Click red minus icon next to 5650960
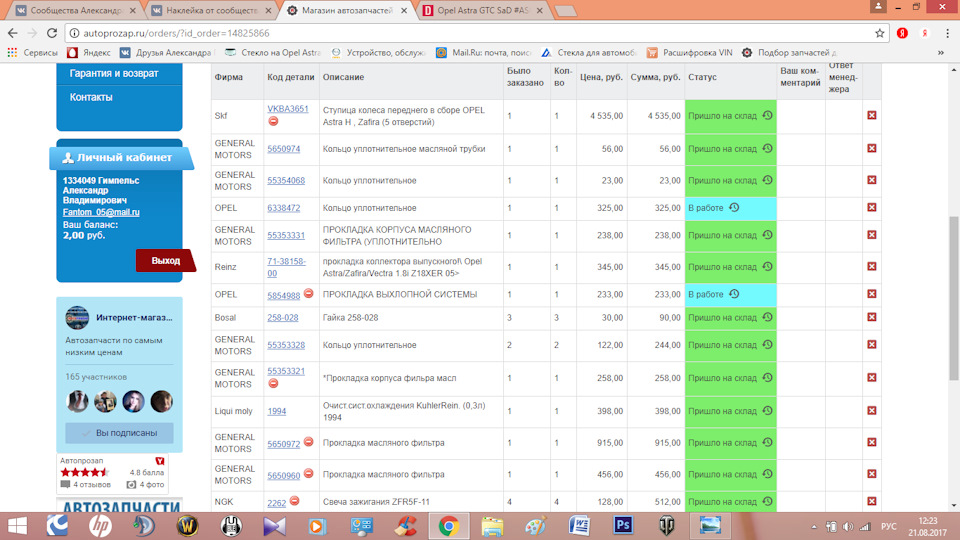 (309, 473)
